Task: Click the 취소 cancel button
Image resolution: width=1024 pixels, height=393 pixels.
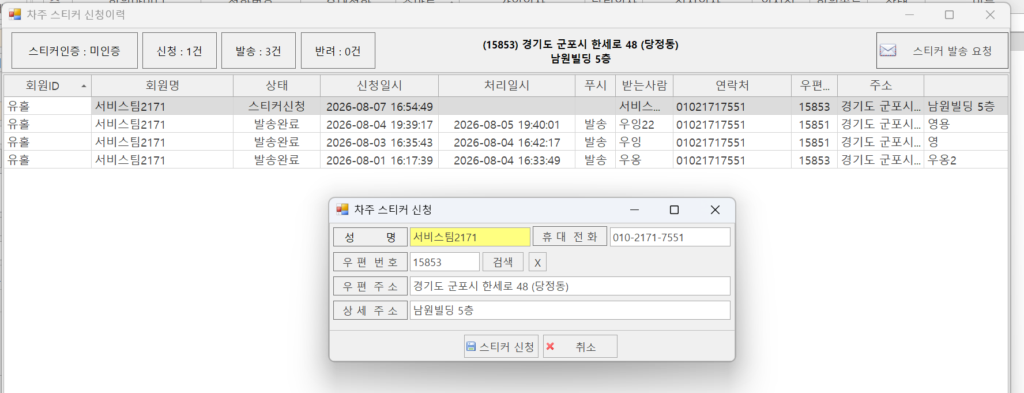Action: [580, 347]
